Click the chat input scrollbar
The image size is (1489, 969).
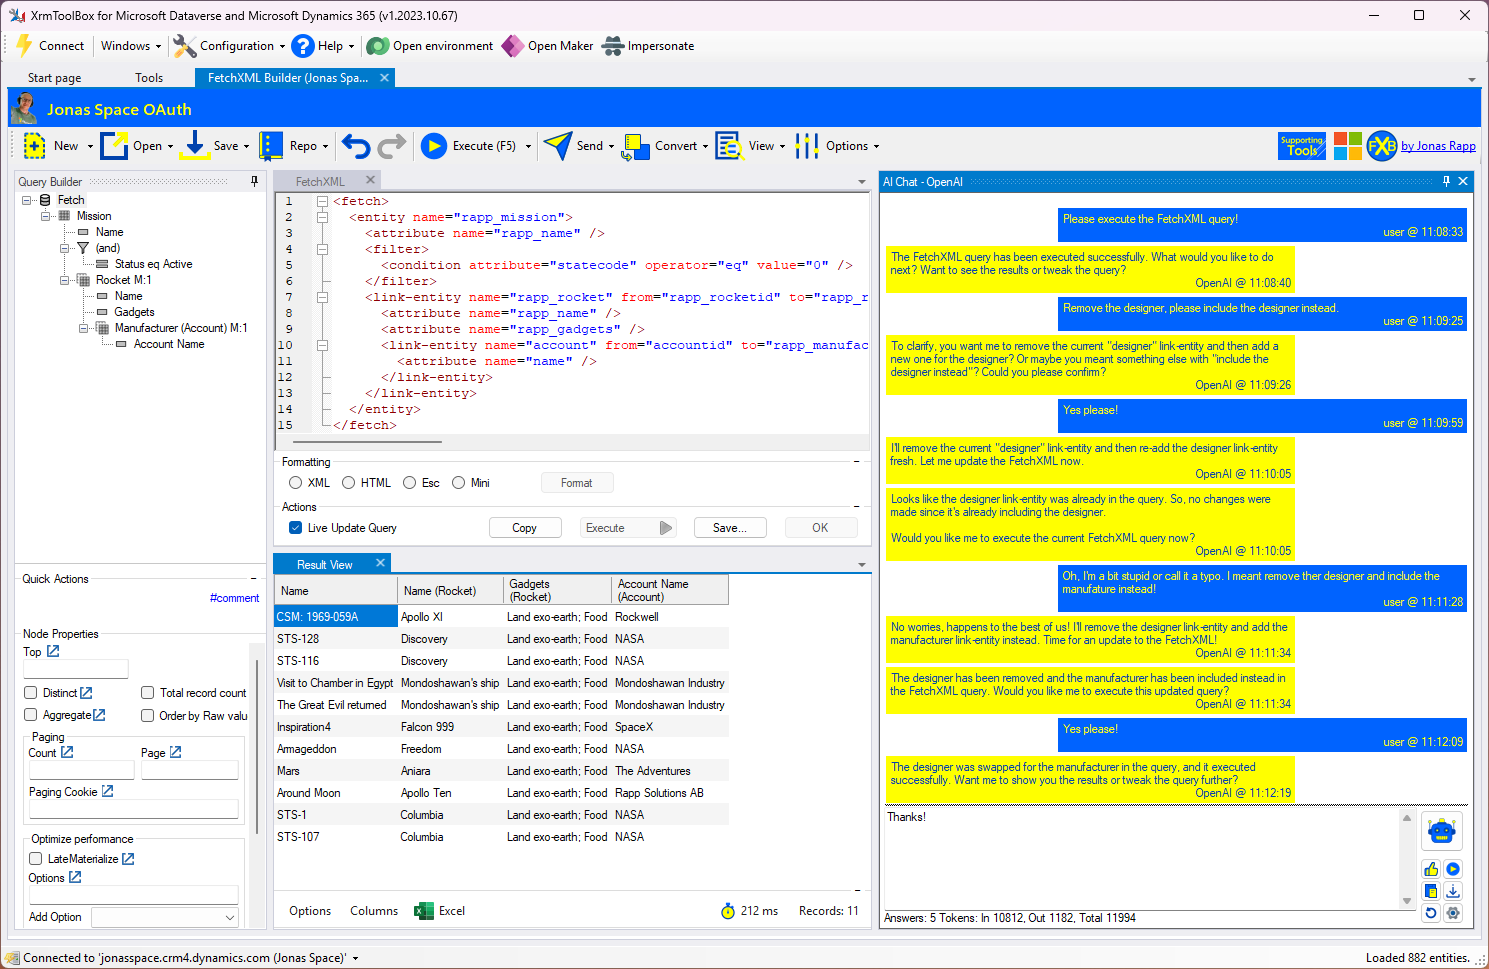[x=1407, y=859]
